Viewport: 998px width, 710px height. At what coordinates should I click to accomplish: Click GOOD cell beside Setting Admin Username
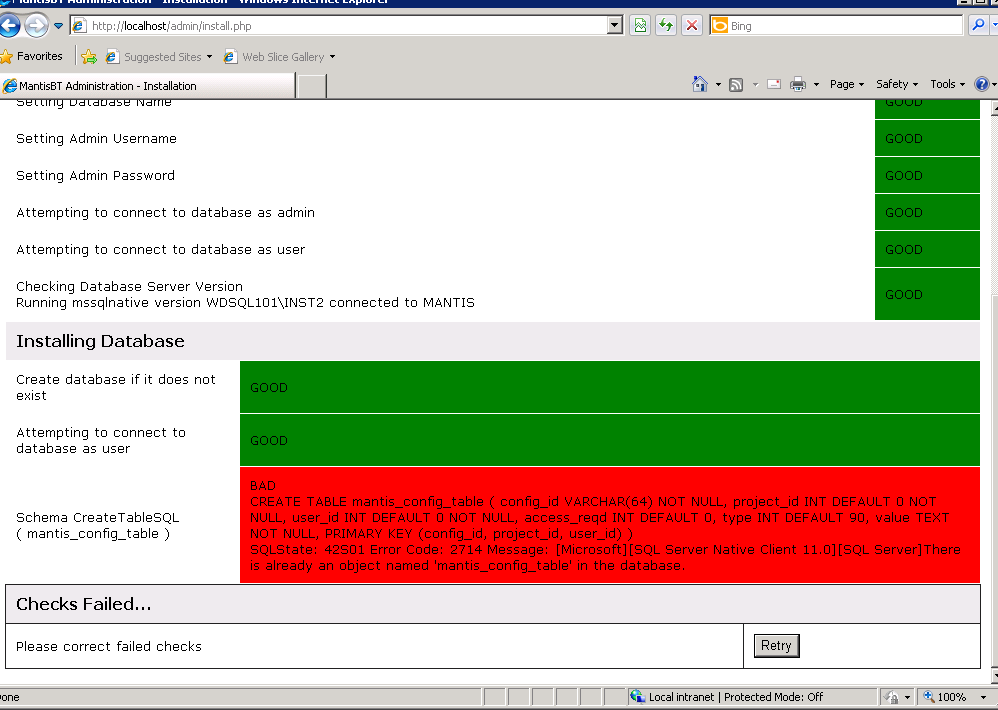click(x=927, y=138)
